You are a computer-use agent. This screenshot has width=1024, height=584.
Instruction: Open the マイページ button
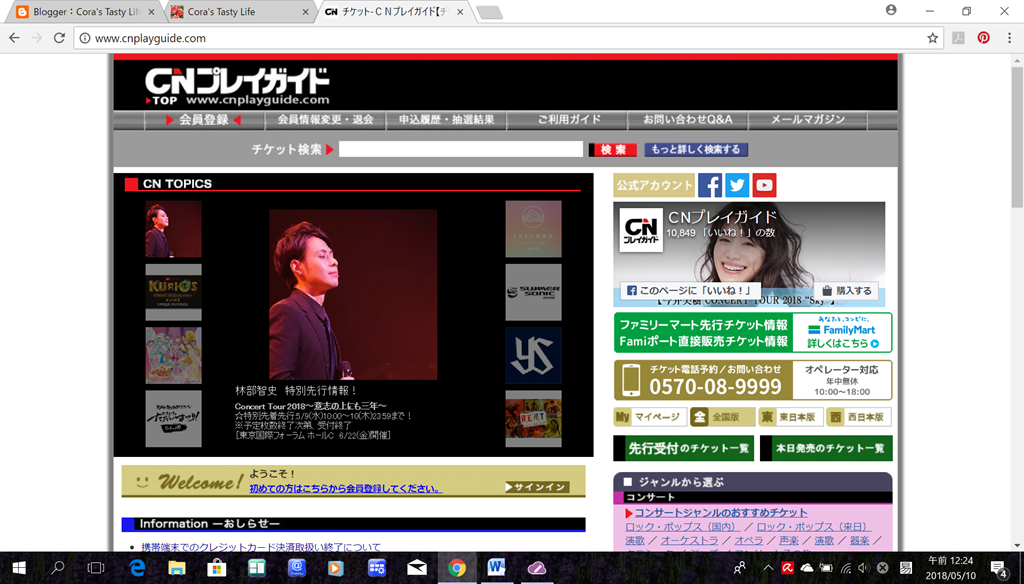coord(650,417)
